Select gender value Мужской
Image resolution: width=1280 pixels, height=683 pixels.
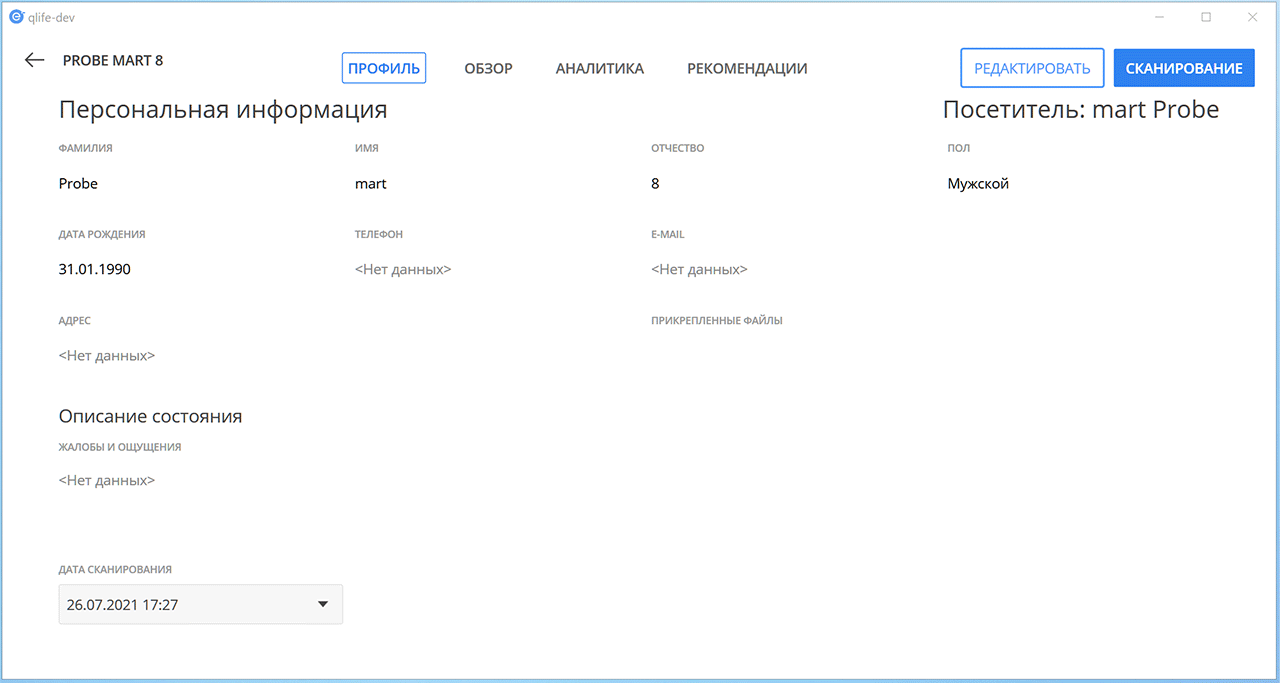click(x=978, y=184)
